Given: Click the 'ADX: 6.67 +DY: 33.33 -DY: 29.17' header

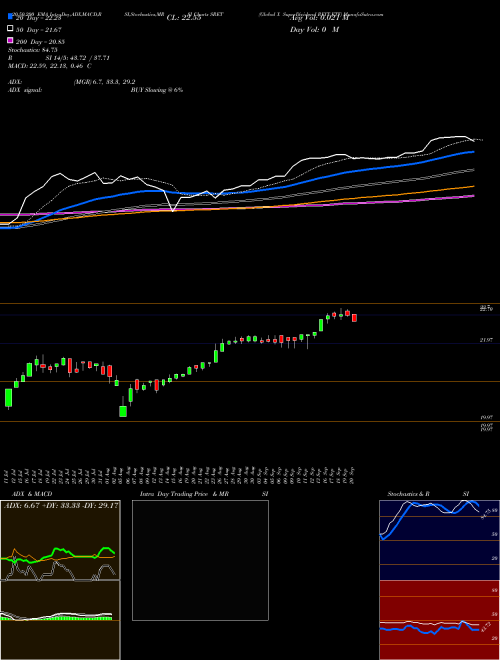Looking at the screenshot, I should click(61, 505).
